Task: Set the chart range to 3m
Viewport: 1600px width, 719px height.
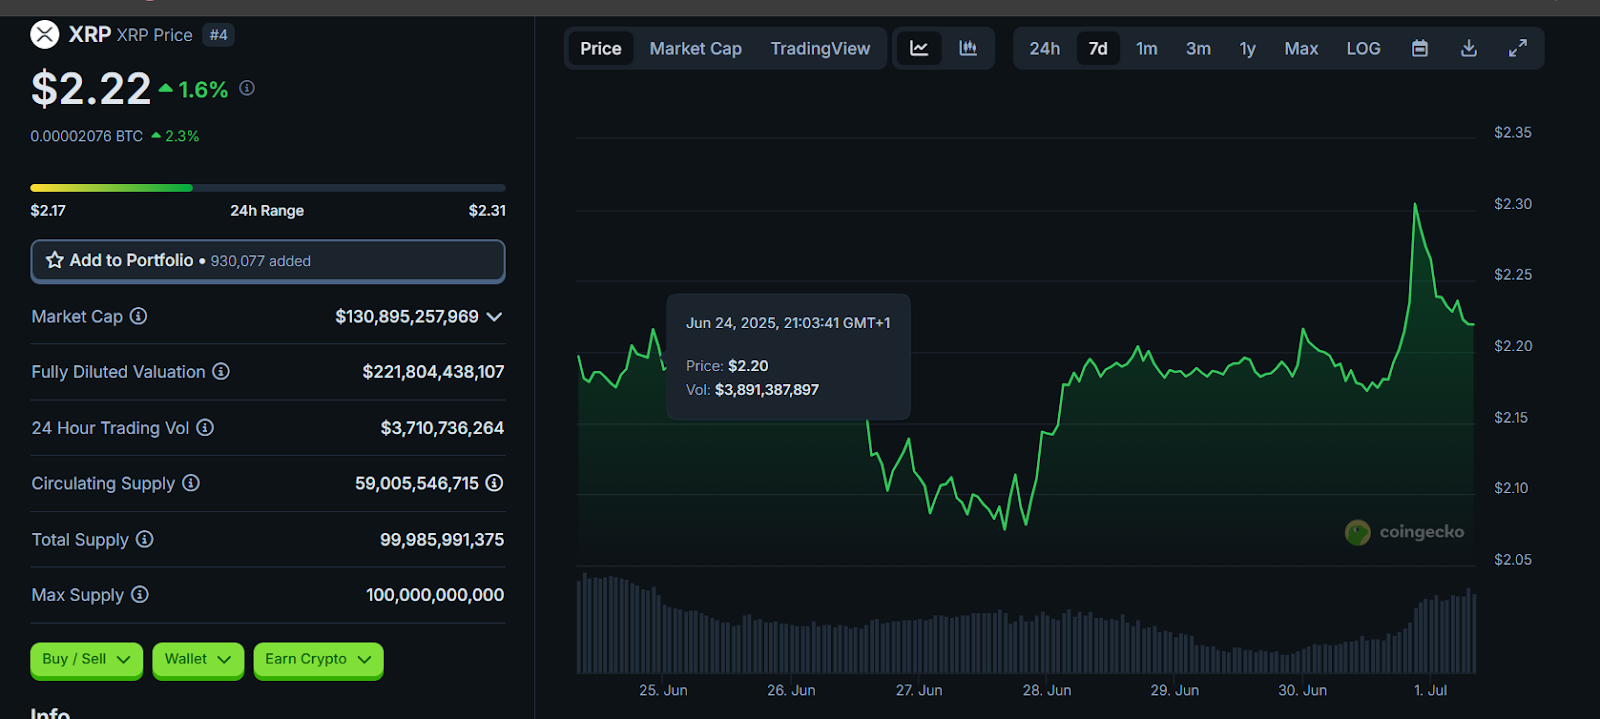Action: click(1198, 48)
